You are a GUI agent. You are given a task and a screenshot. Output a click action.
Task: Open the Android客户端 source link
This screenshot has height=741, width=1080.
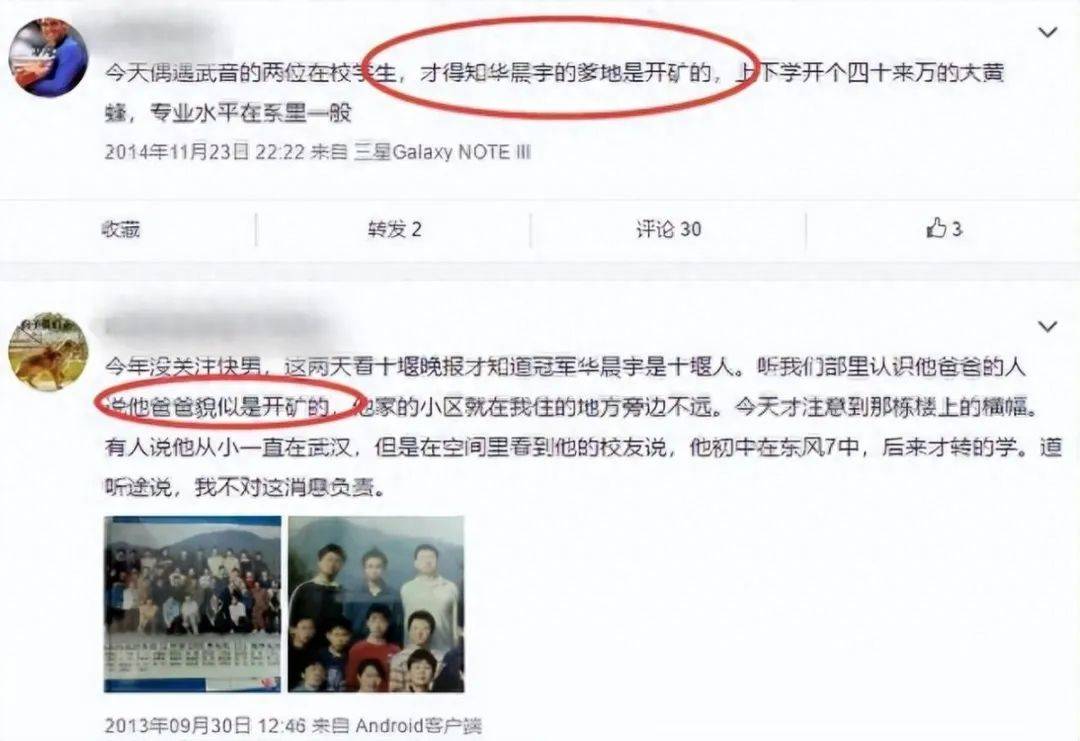click(419, 724)
